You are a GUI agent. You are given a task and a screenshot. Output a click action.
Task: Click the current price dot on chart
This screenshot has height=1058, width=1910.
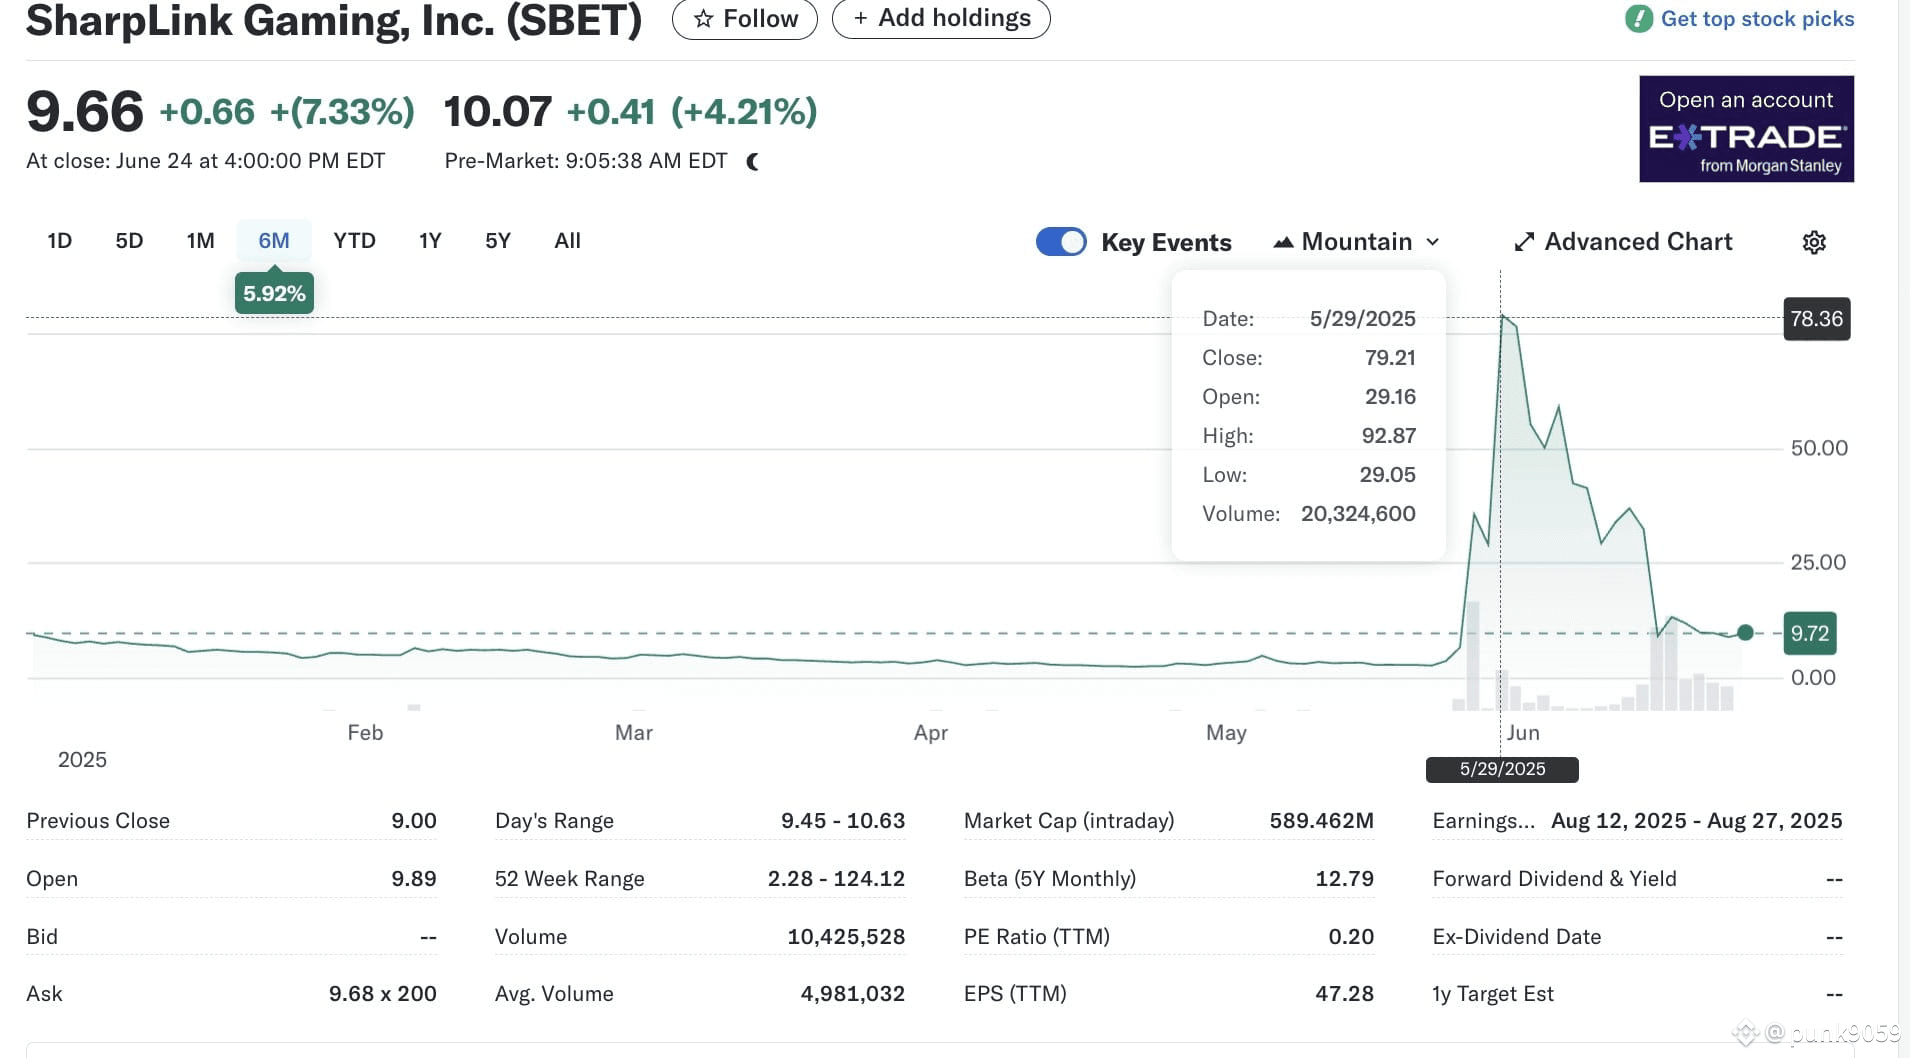pos(1745,632)
